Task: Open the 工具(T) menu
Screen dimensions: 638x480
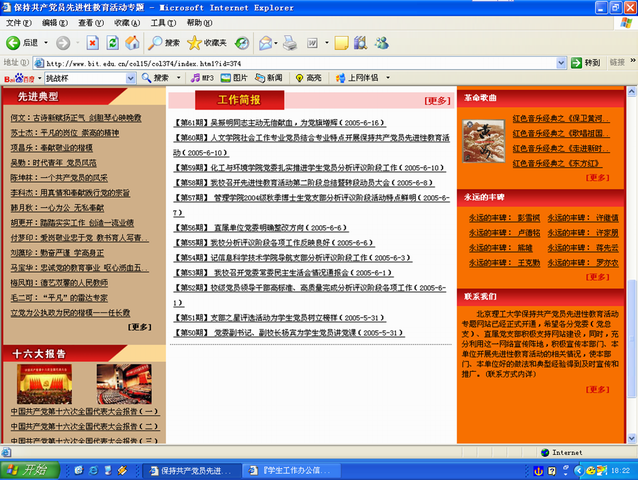Action: pyautogui.click(x=163, y=22)
